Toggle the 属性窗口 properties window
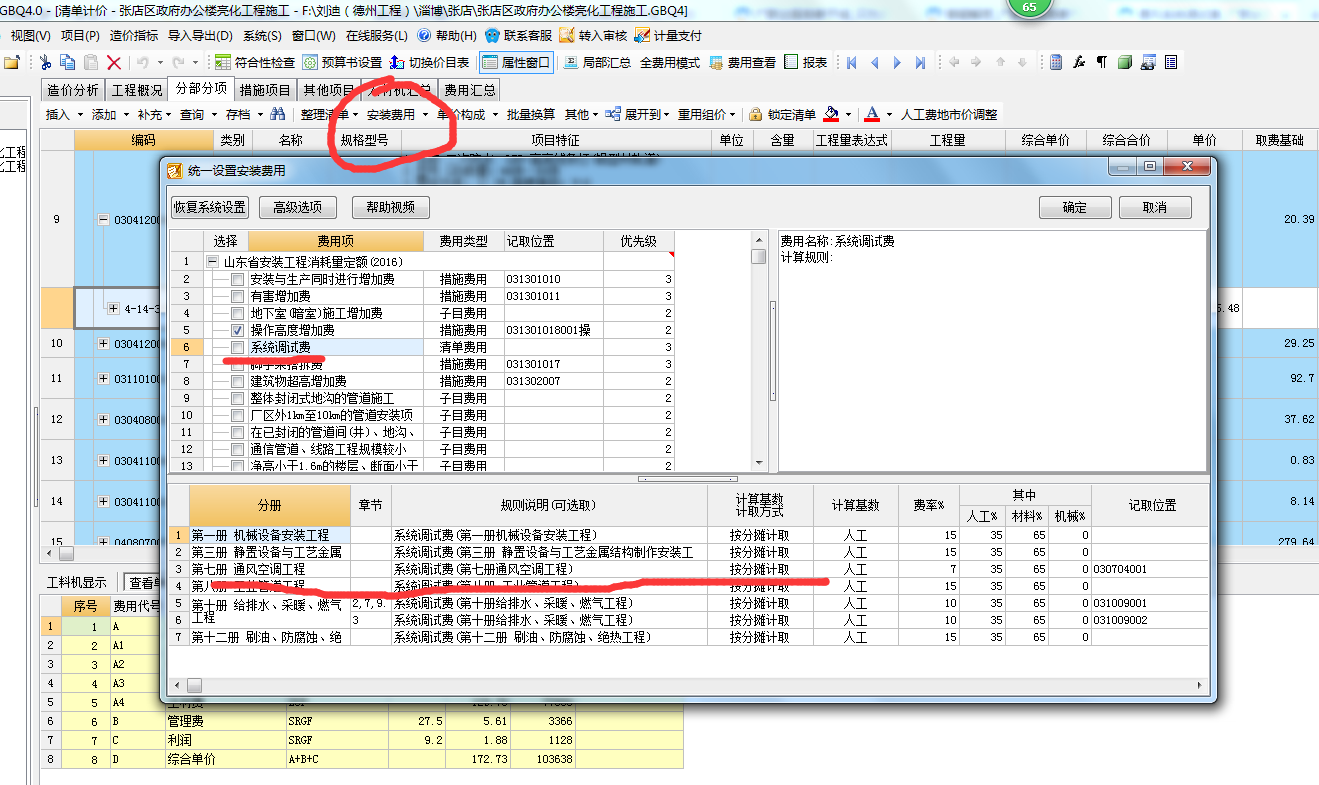 tap(516, 62)
